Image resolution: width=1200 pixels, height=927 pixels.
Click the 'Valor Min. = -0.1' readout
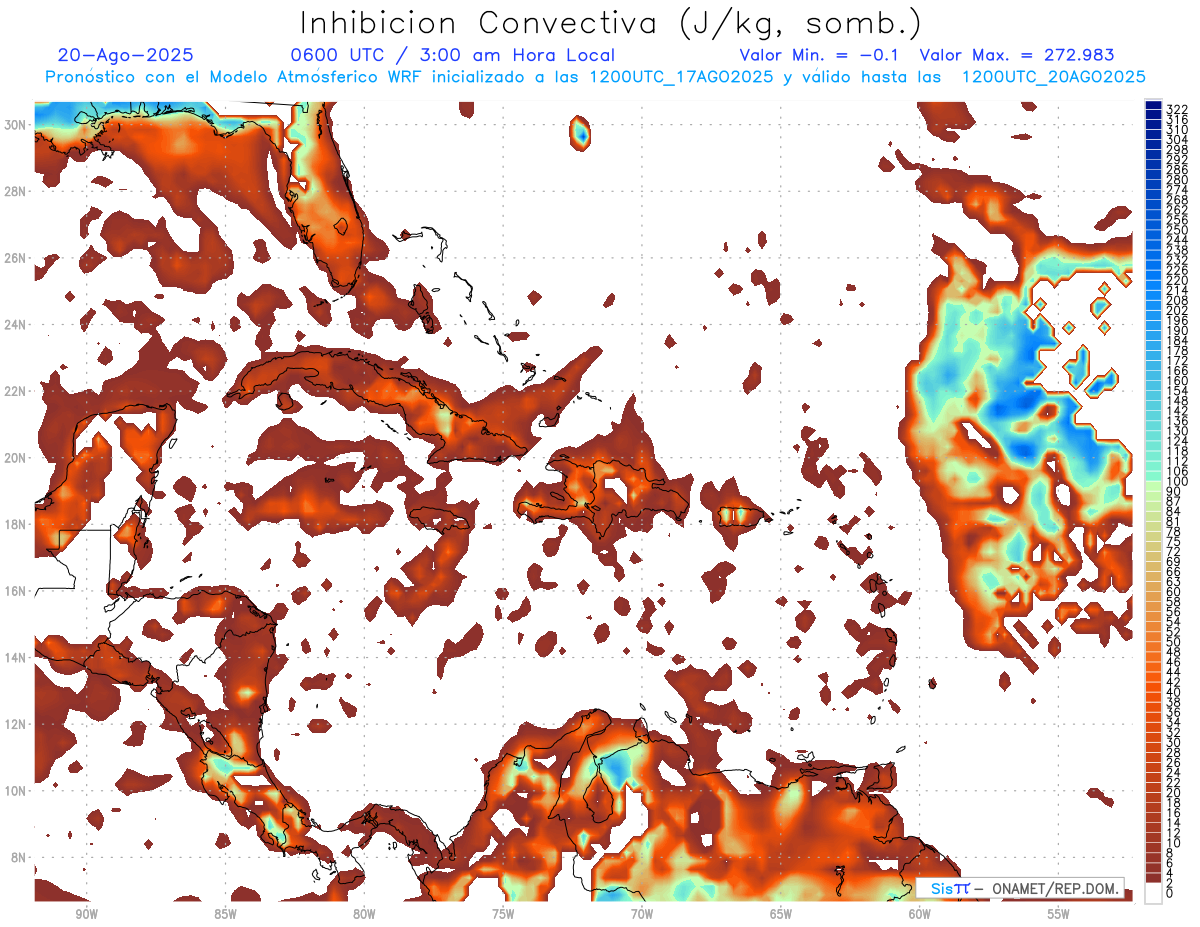(x=818, y=55)
